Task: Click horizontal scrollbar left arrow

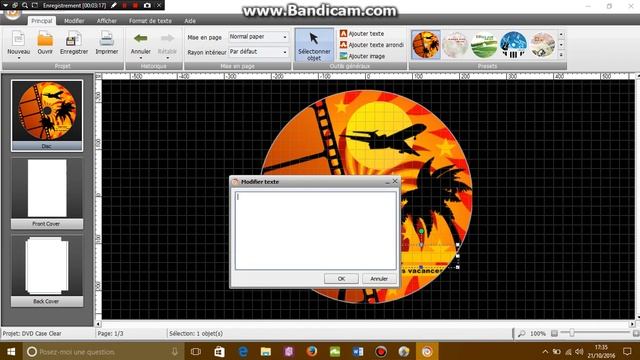Action: 98,324
